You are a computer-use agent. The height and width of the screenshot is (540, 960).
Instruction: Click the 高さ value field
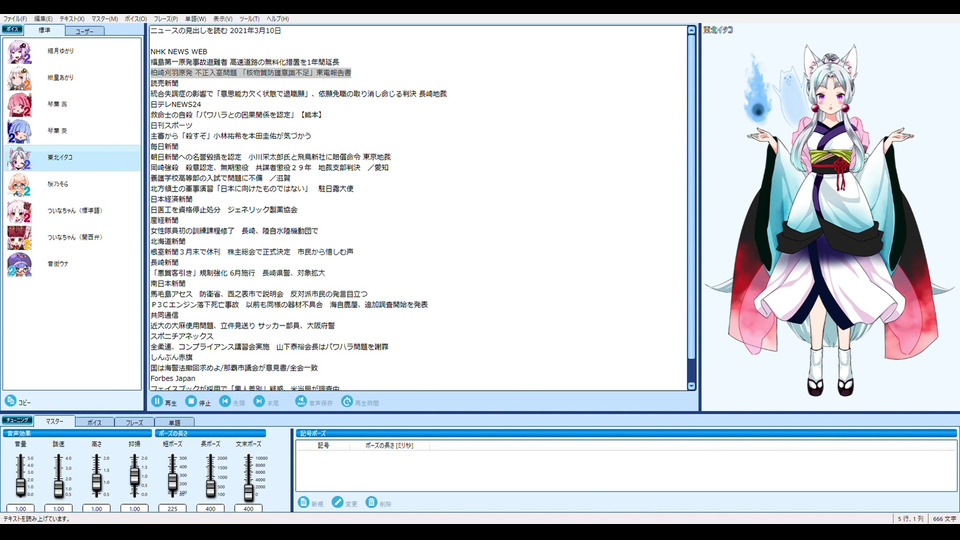97,508
